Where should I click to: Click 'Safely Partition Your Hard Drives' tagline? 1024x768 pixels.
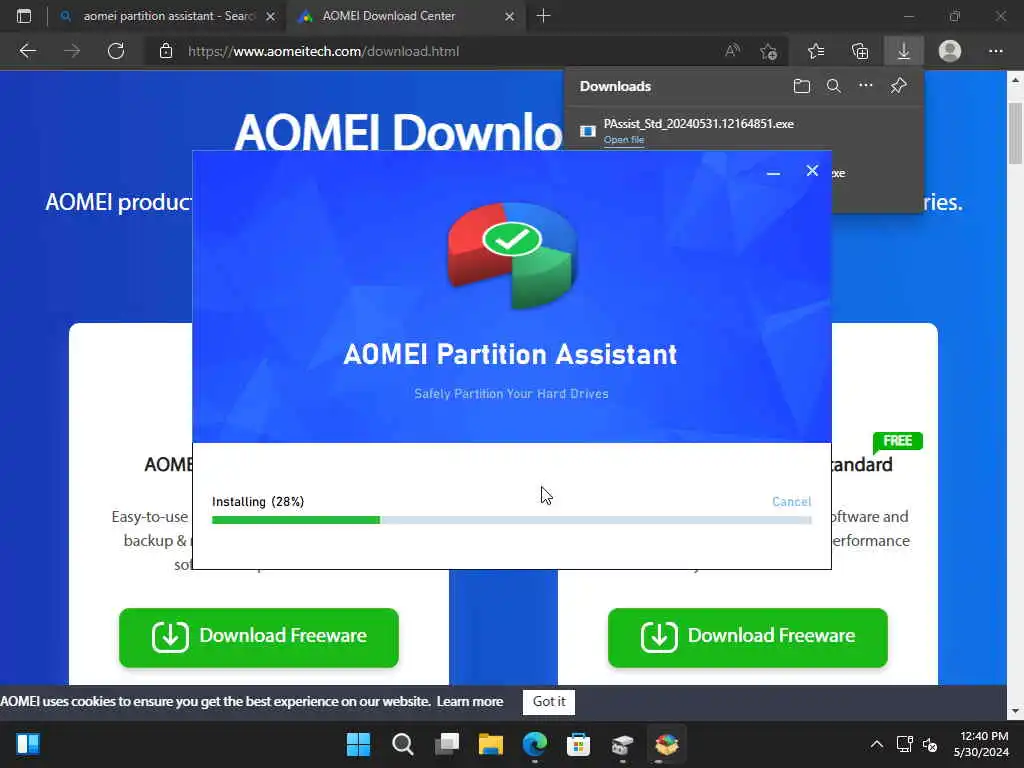pos(511,394)
